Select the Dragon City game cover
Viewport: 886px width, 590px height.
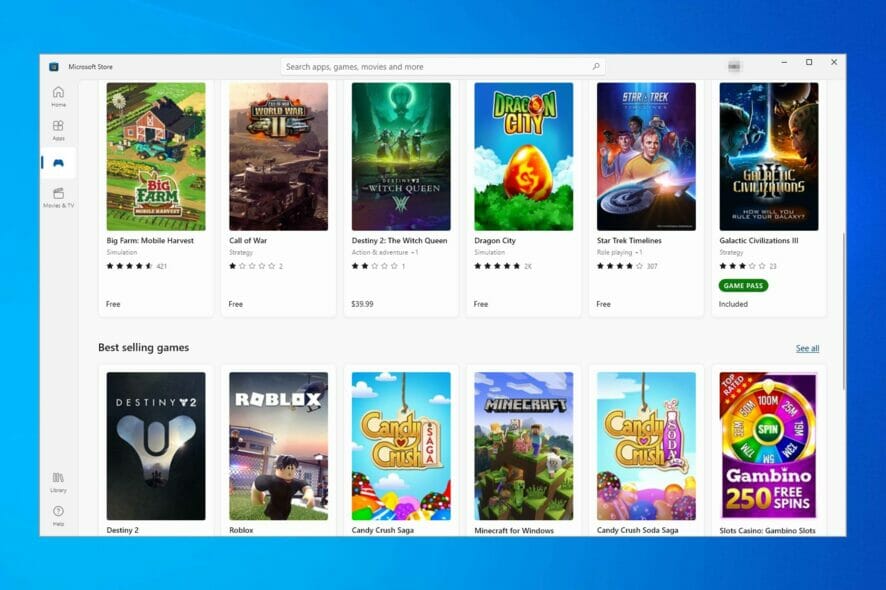pos(524,157)
